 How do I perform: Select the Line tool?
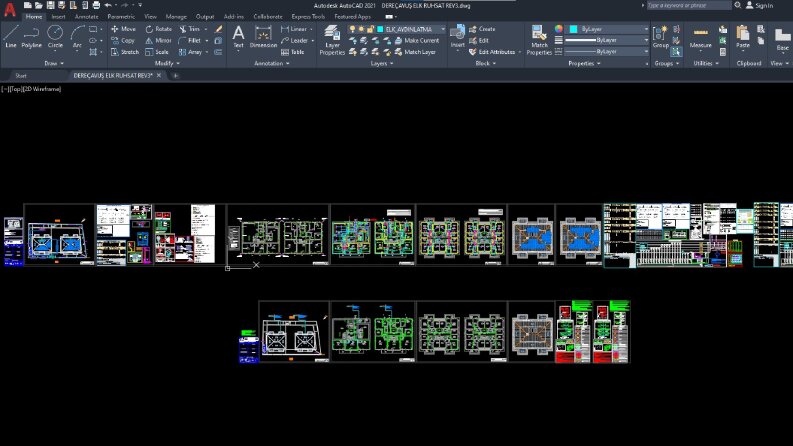click(11, 36)
